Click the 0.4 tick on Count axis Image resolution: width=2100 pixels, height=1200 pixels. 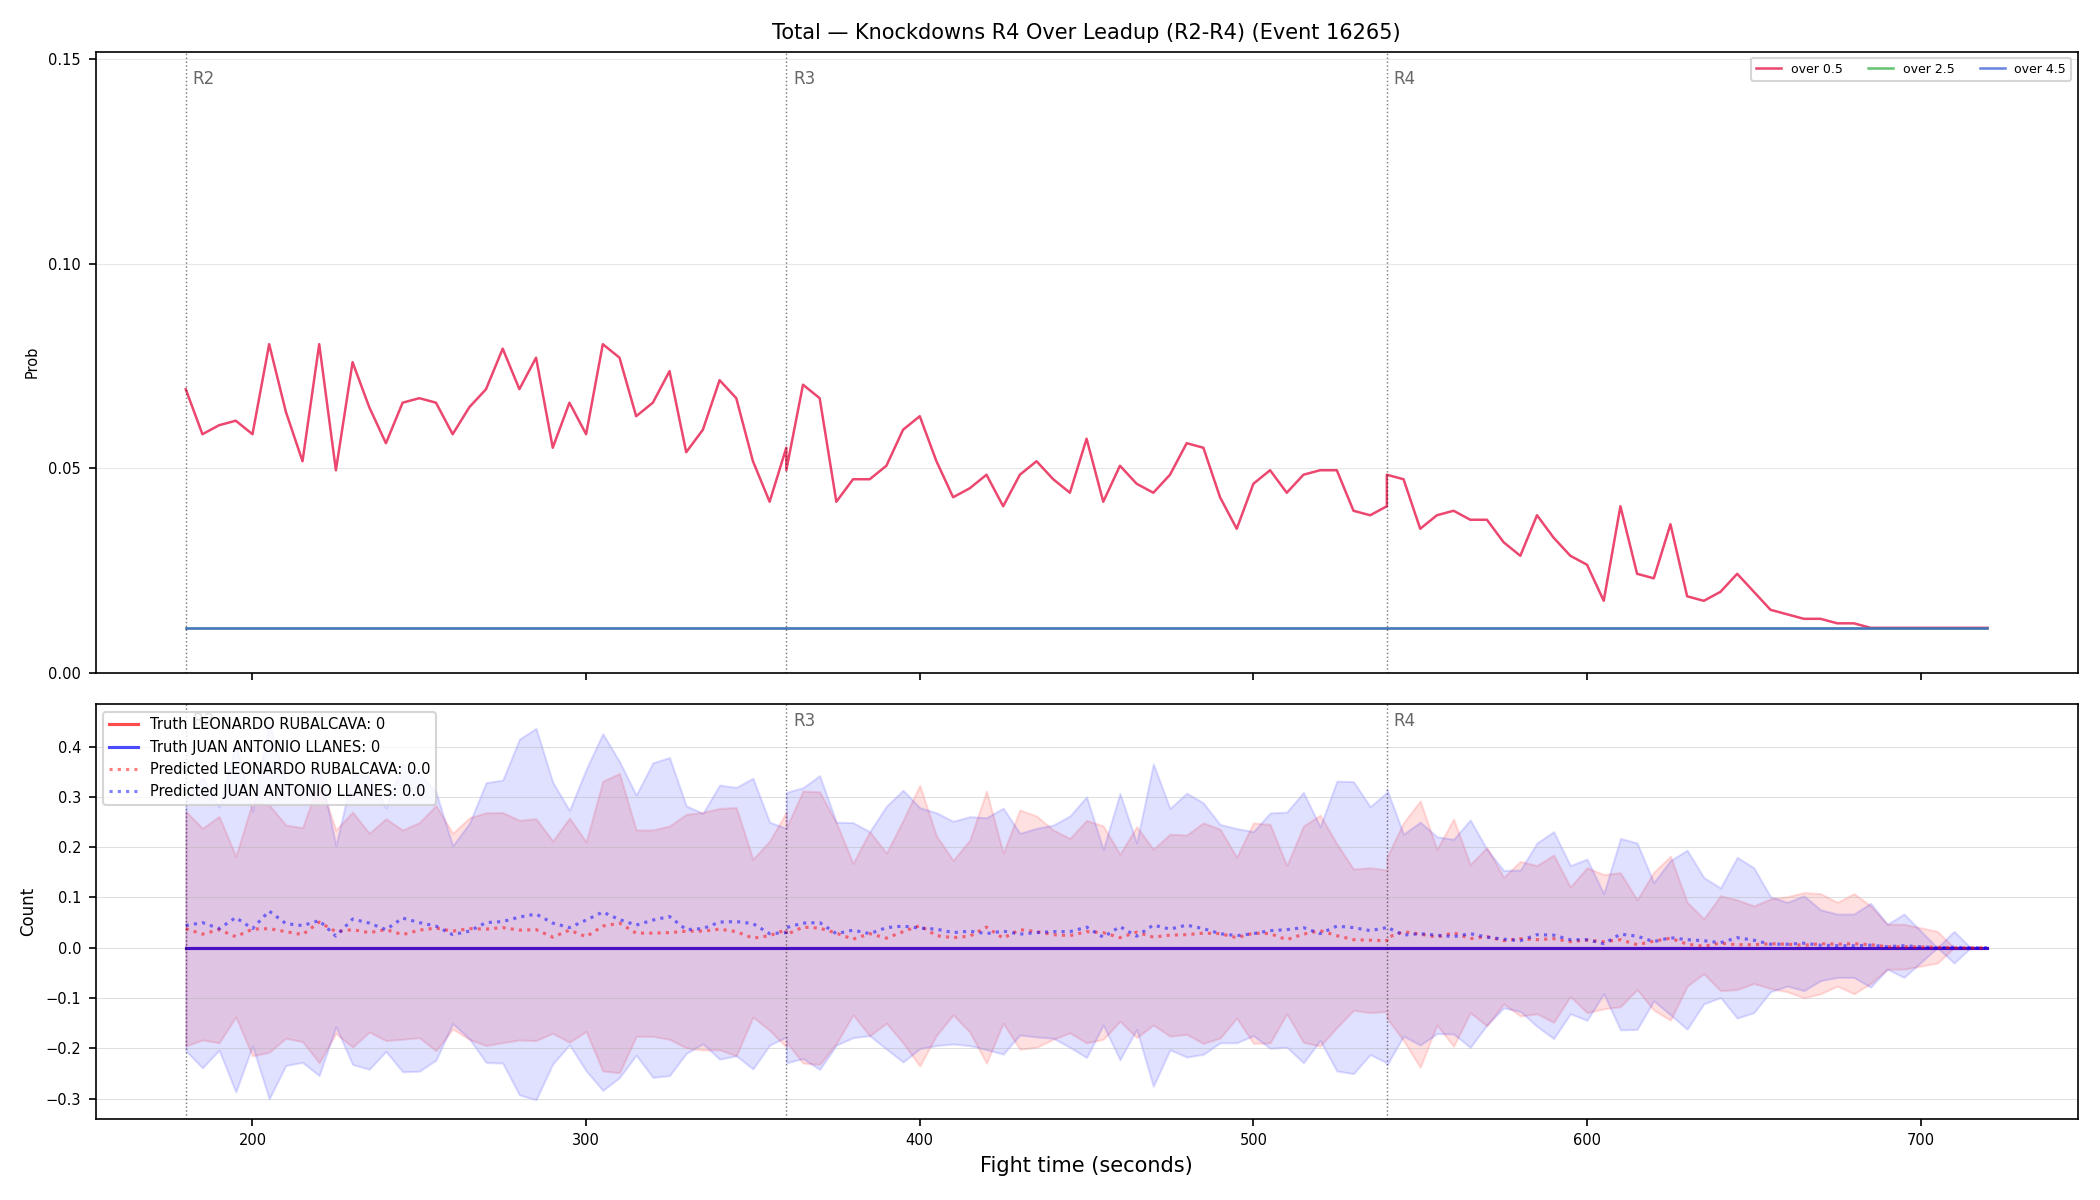point(69,747)
